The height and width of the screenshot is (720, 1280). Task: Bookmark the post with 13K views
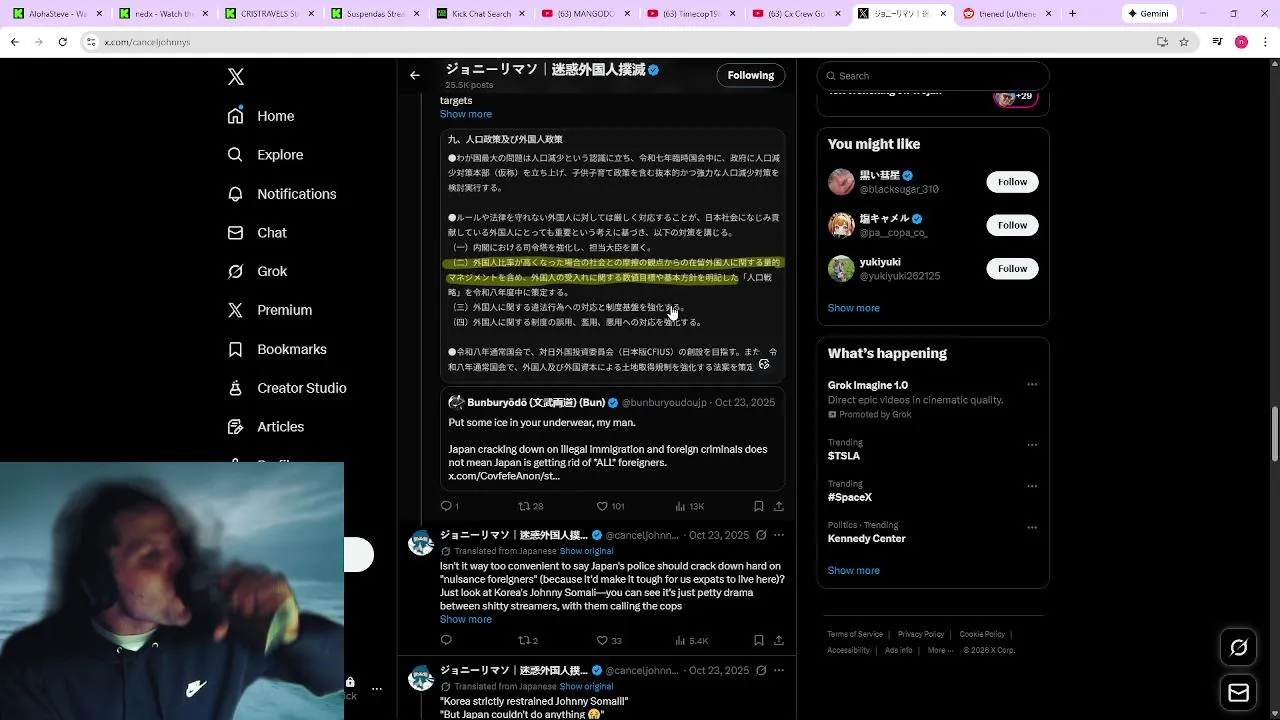tap(759, 506)
